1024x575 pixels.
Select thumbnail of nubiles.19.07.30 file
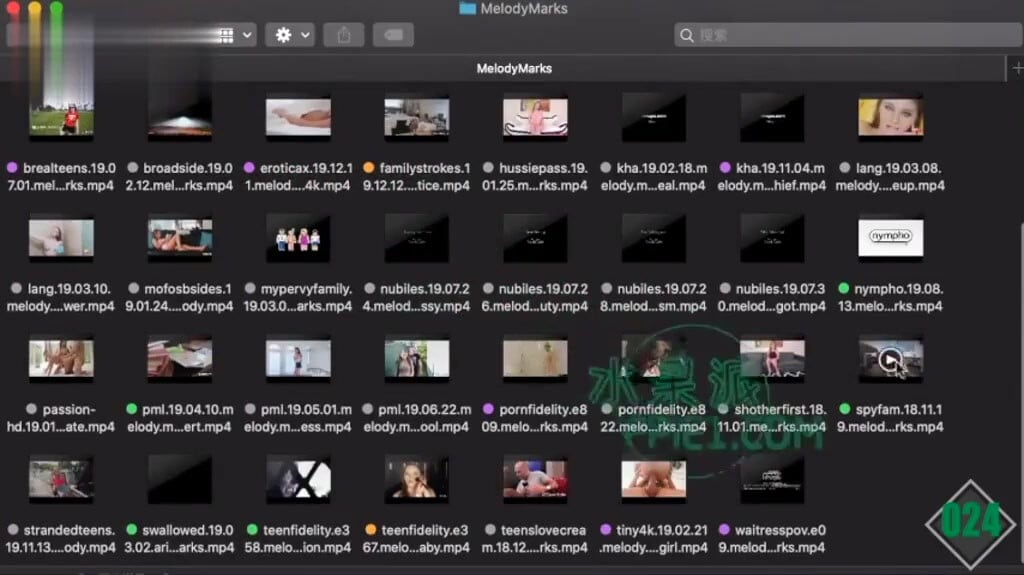(772, 238)
